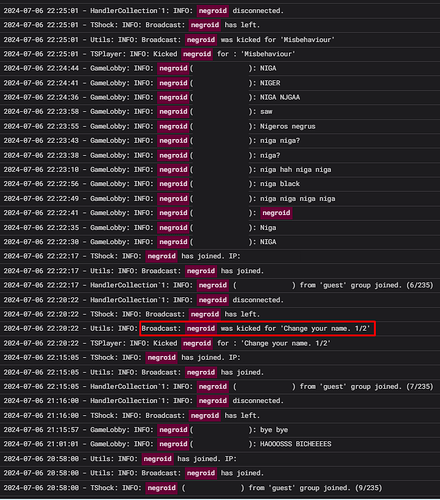Click the '(6/235)' guest group joined line
The height and width of the screenshot is (500, 440).
[220, 285]
